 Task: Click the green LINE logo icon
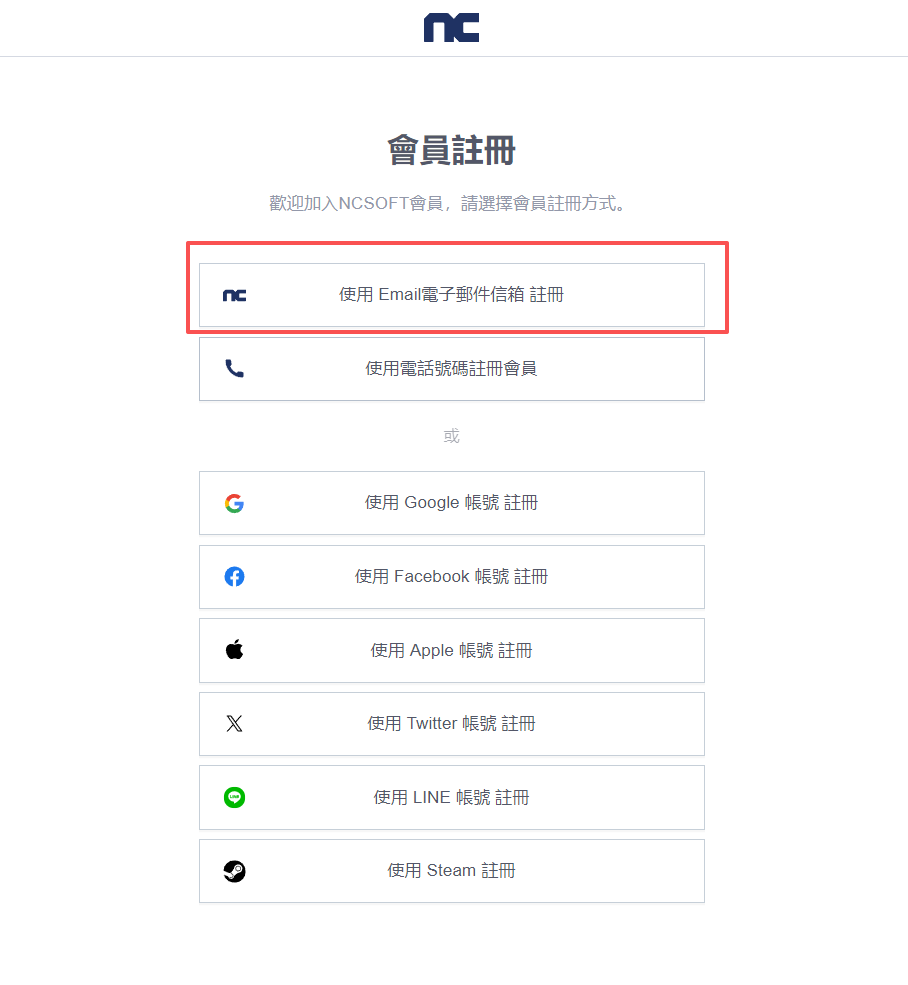(234, 798)
